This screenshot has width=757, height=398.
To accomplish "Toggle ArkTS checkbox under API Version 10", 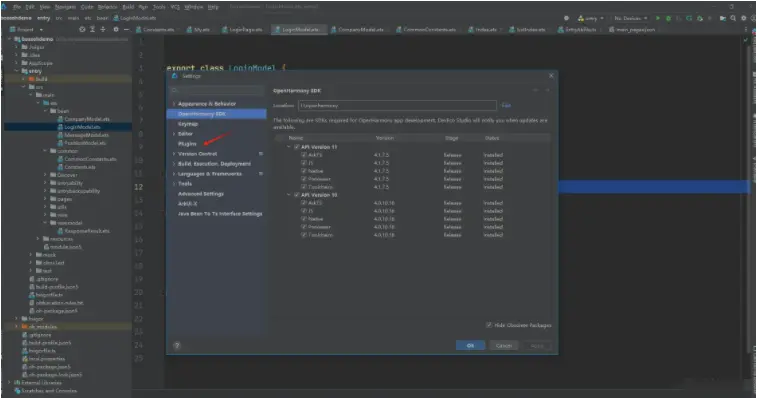I will tap(304, 203).
